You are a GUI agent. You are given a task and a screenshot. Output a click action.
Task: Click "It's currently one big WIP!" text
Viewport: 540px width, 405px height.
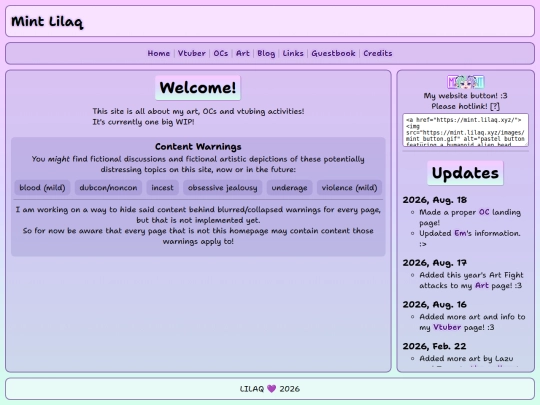point(143,122)
